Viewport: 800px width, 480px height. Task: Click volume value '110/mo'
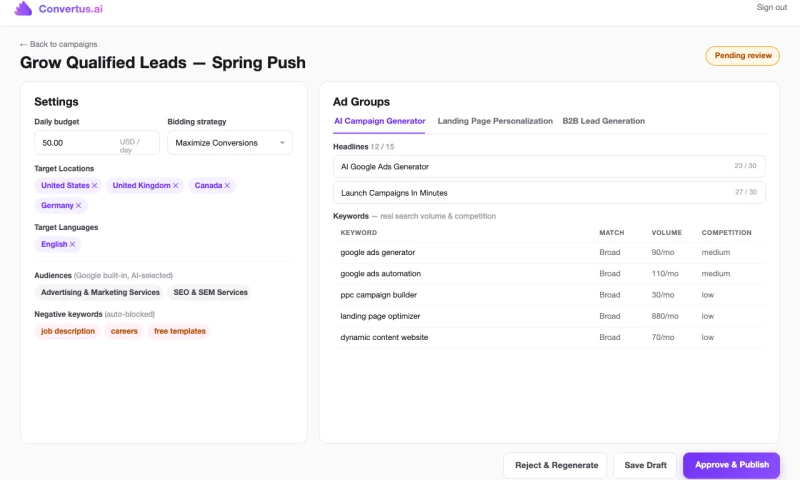[665, 274]
